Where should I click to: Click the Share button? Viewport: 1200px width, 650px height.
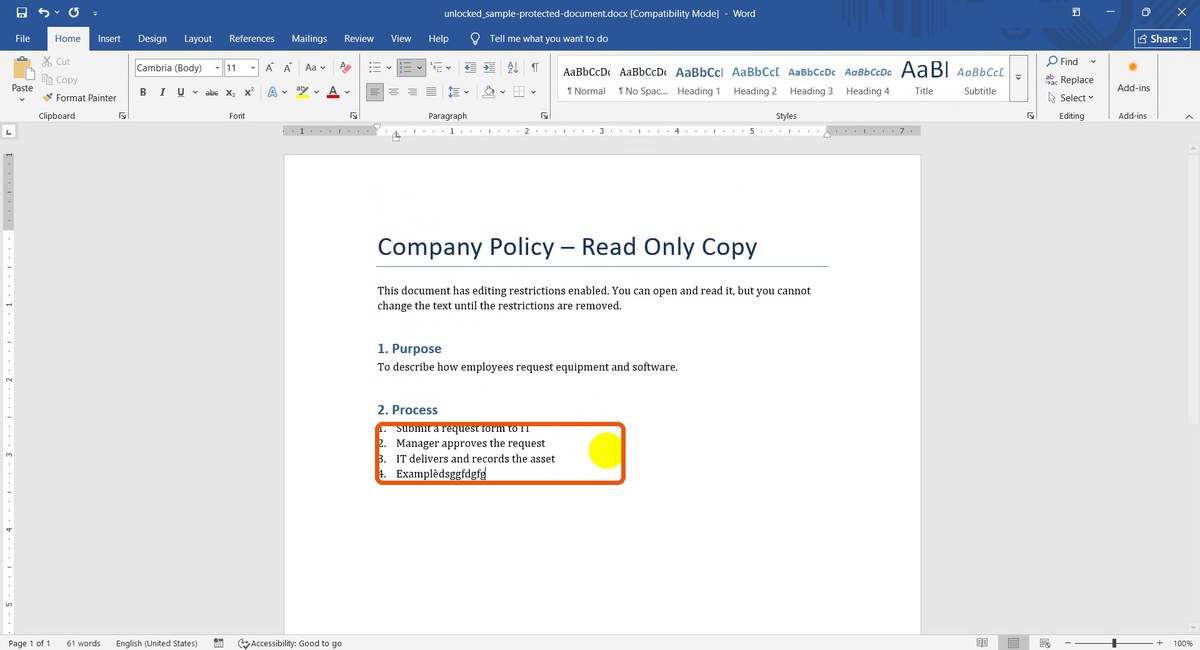pos(1161,39)
